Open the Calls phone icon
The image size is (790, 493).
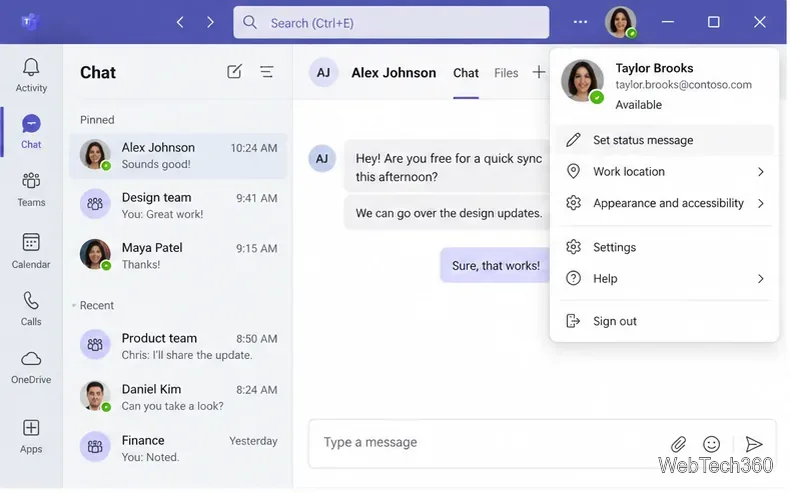pyautogui.click(x=31, y=301)
